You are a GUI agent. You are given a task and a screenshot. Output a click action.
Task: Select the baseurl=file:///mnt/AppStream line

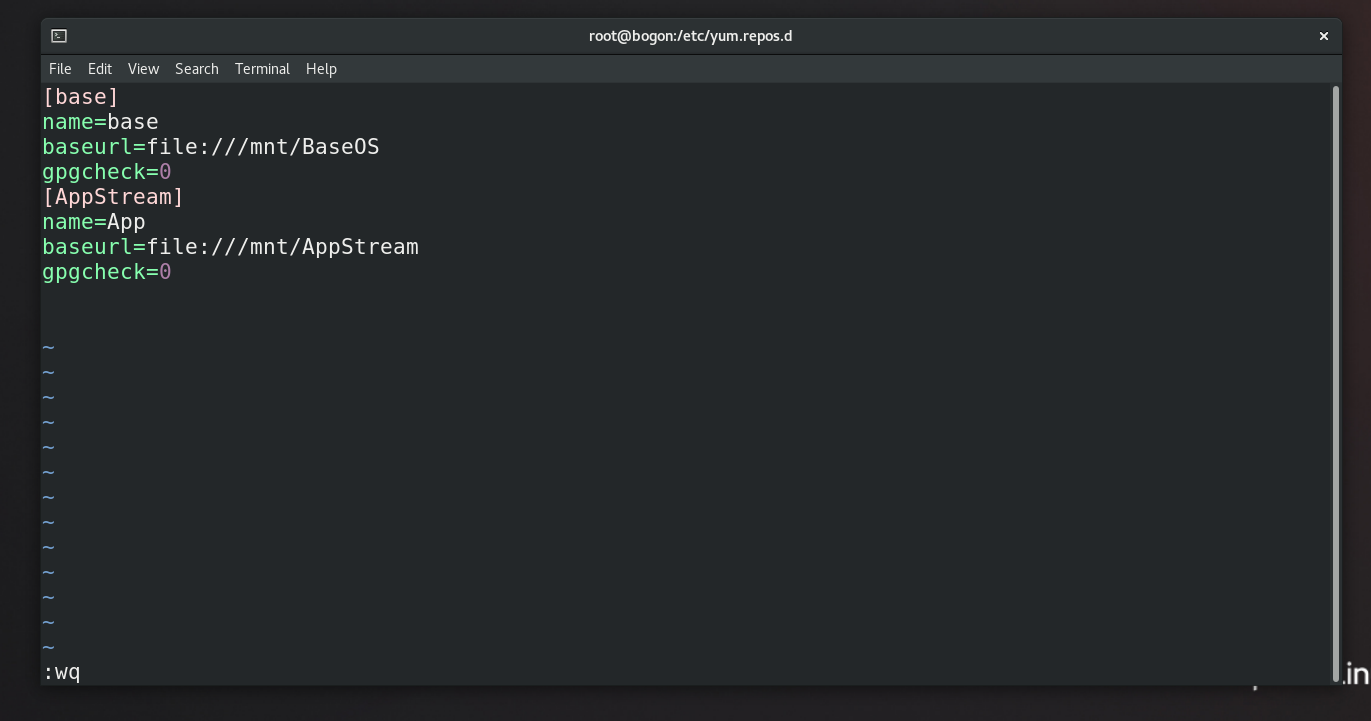[x=230, y=246]
